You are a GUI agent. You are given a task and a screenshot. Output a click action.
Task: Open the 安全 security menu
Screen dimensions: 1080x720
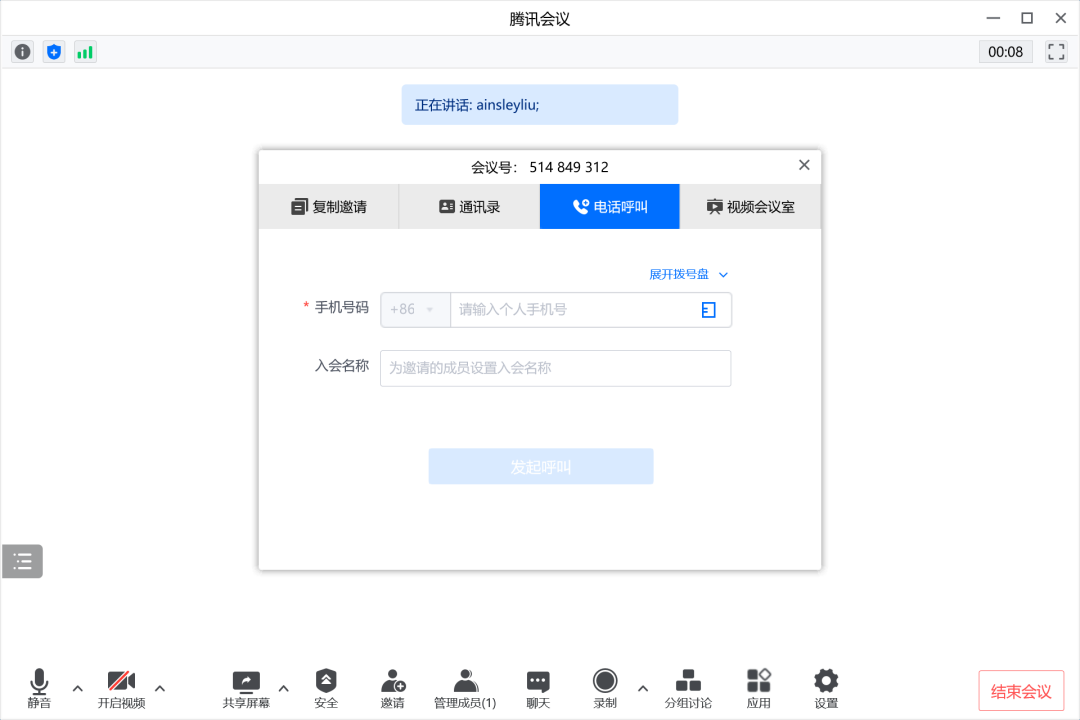click(326, 688)
